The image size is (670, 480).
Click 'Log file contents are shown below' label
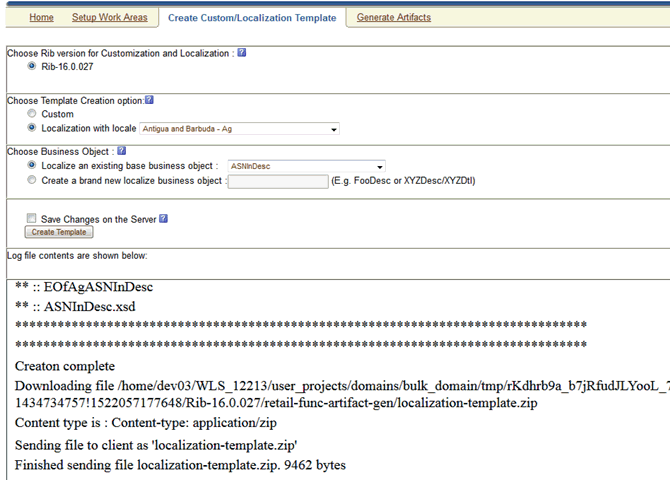click(x=77, y=256)
